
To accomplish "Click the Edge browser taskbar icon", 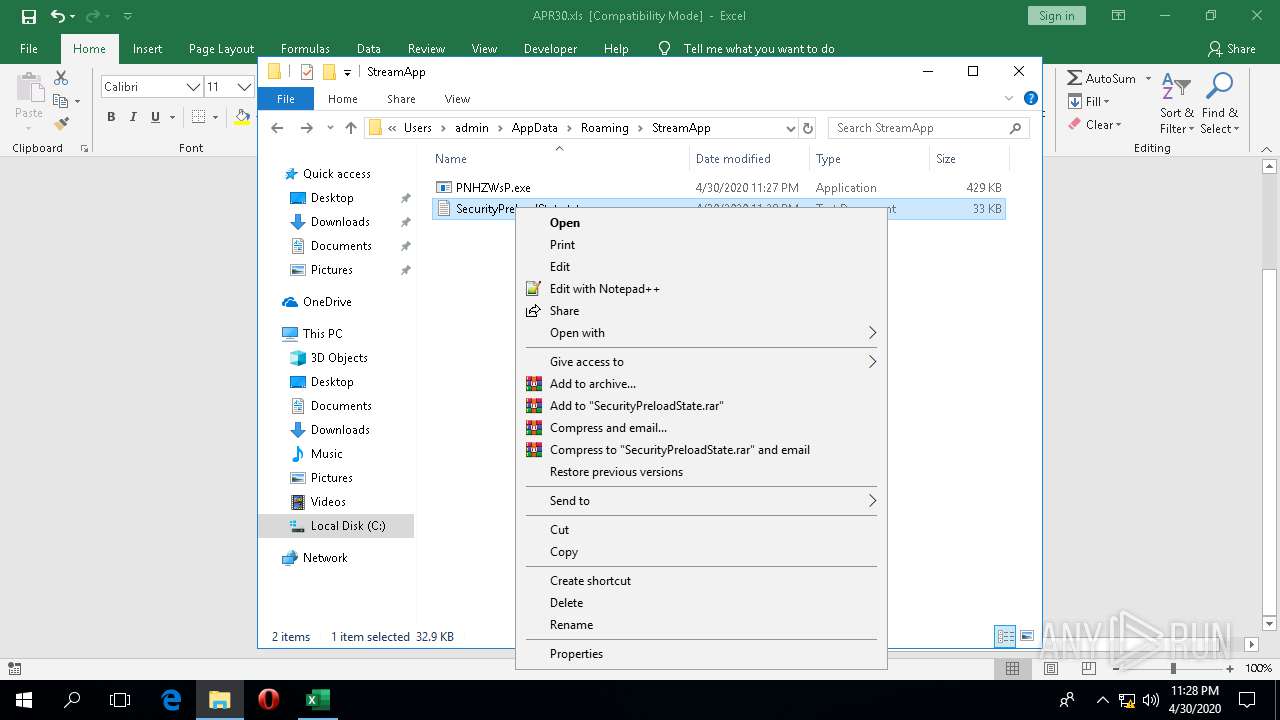I will click(171, 700).
